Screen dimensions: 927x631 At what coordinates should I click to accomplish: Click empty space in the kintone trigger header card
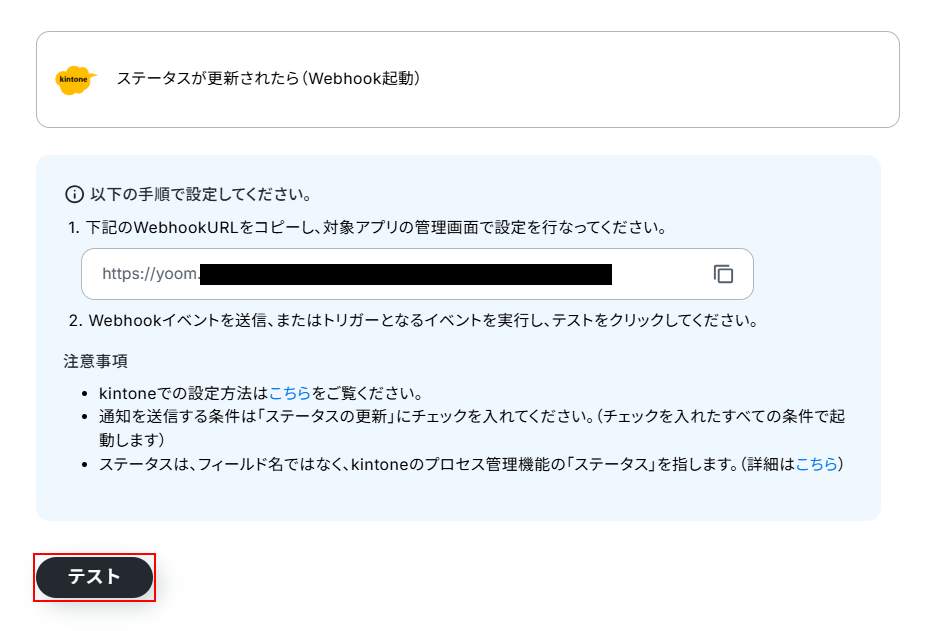click(650, 79)
